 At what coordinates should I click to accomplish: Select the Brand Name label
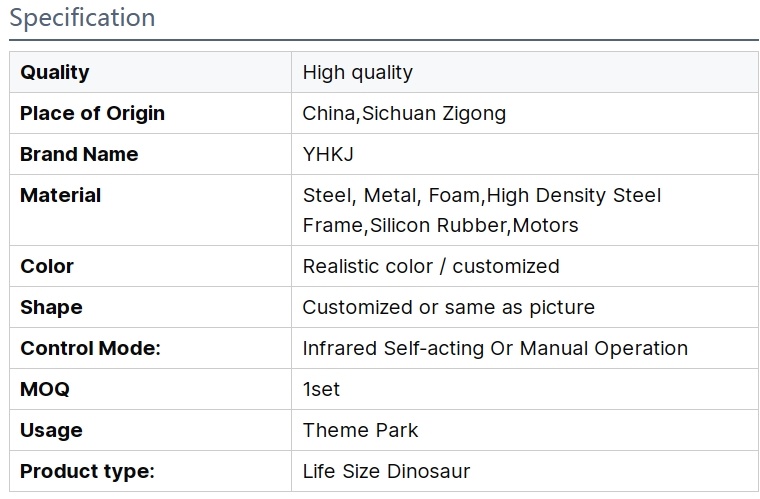(x=79, y=154)
